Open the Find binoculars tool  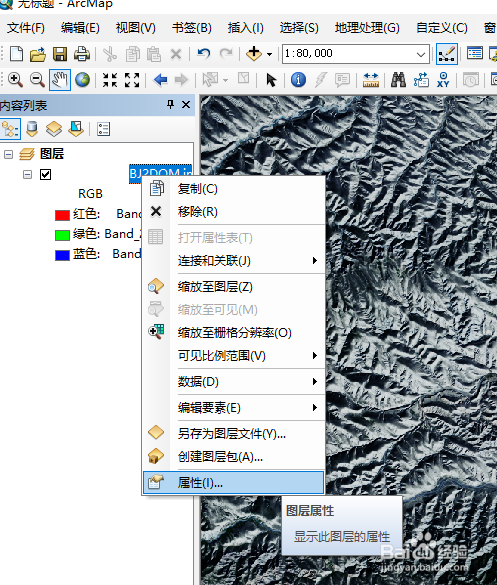click(x=398, y=79)
